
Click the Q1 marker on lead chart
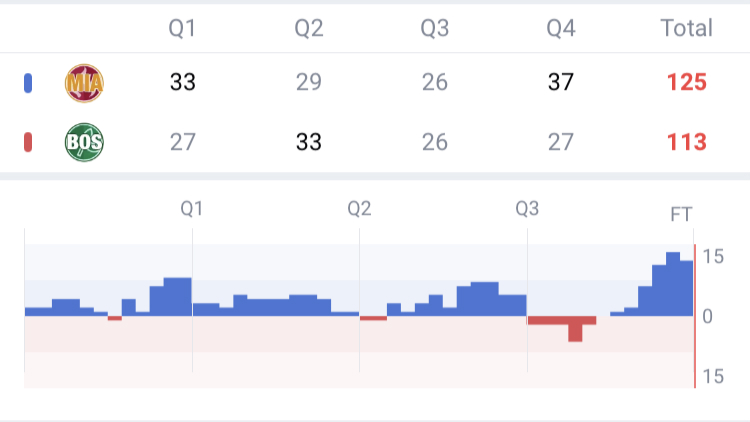coord(192,209)
